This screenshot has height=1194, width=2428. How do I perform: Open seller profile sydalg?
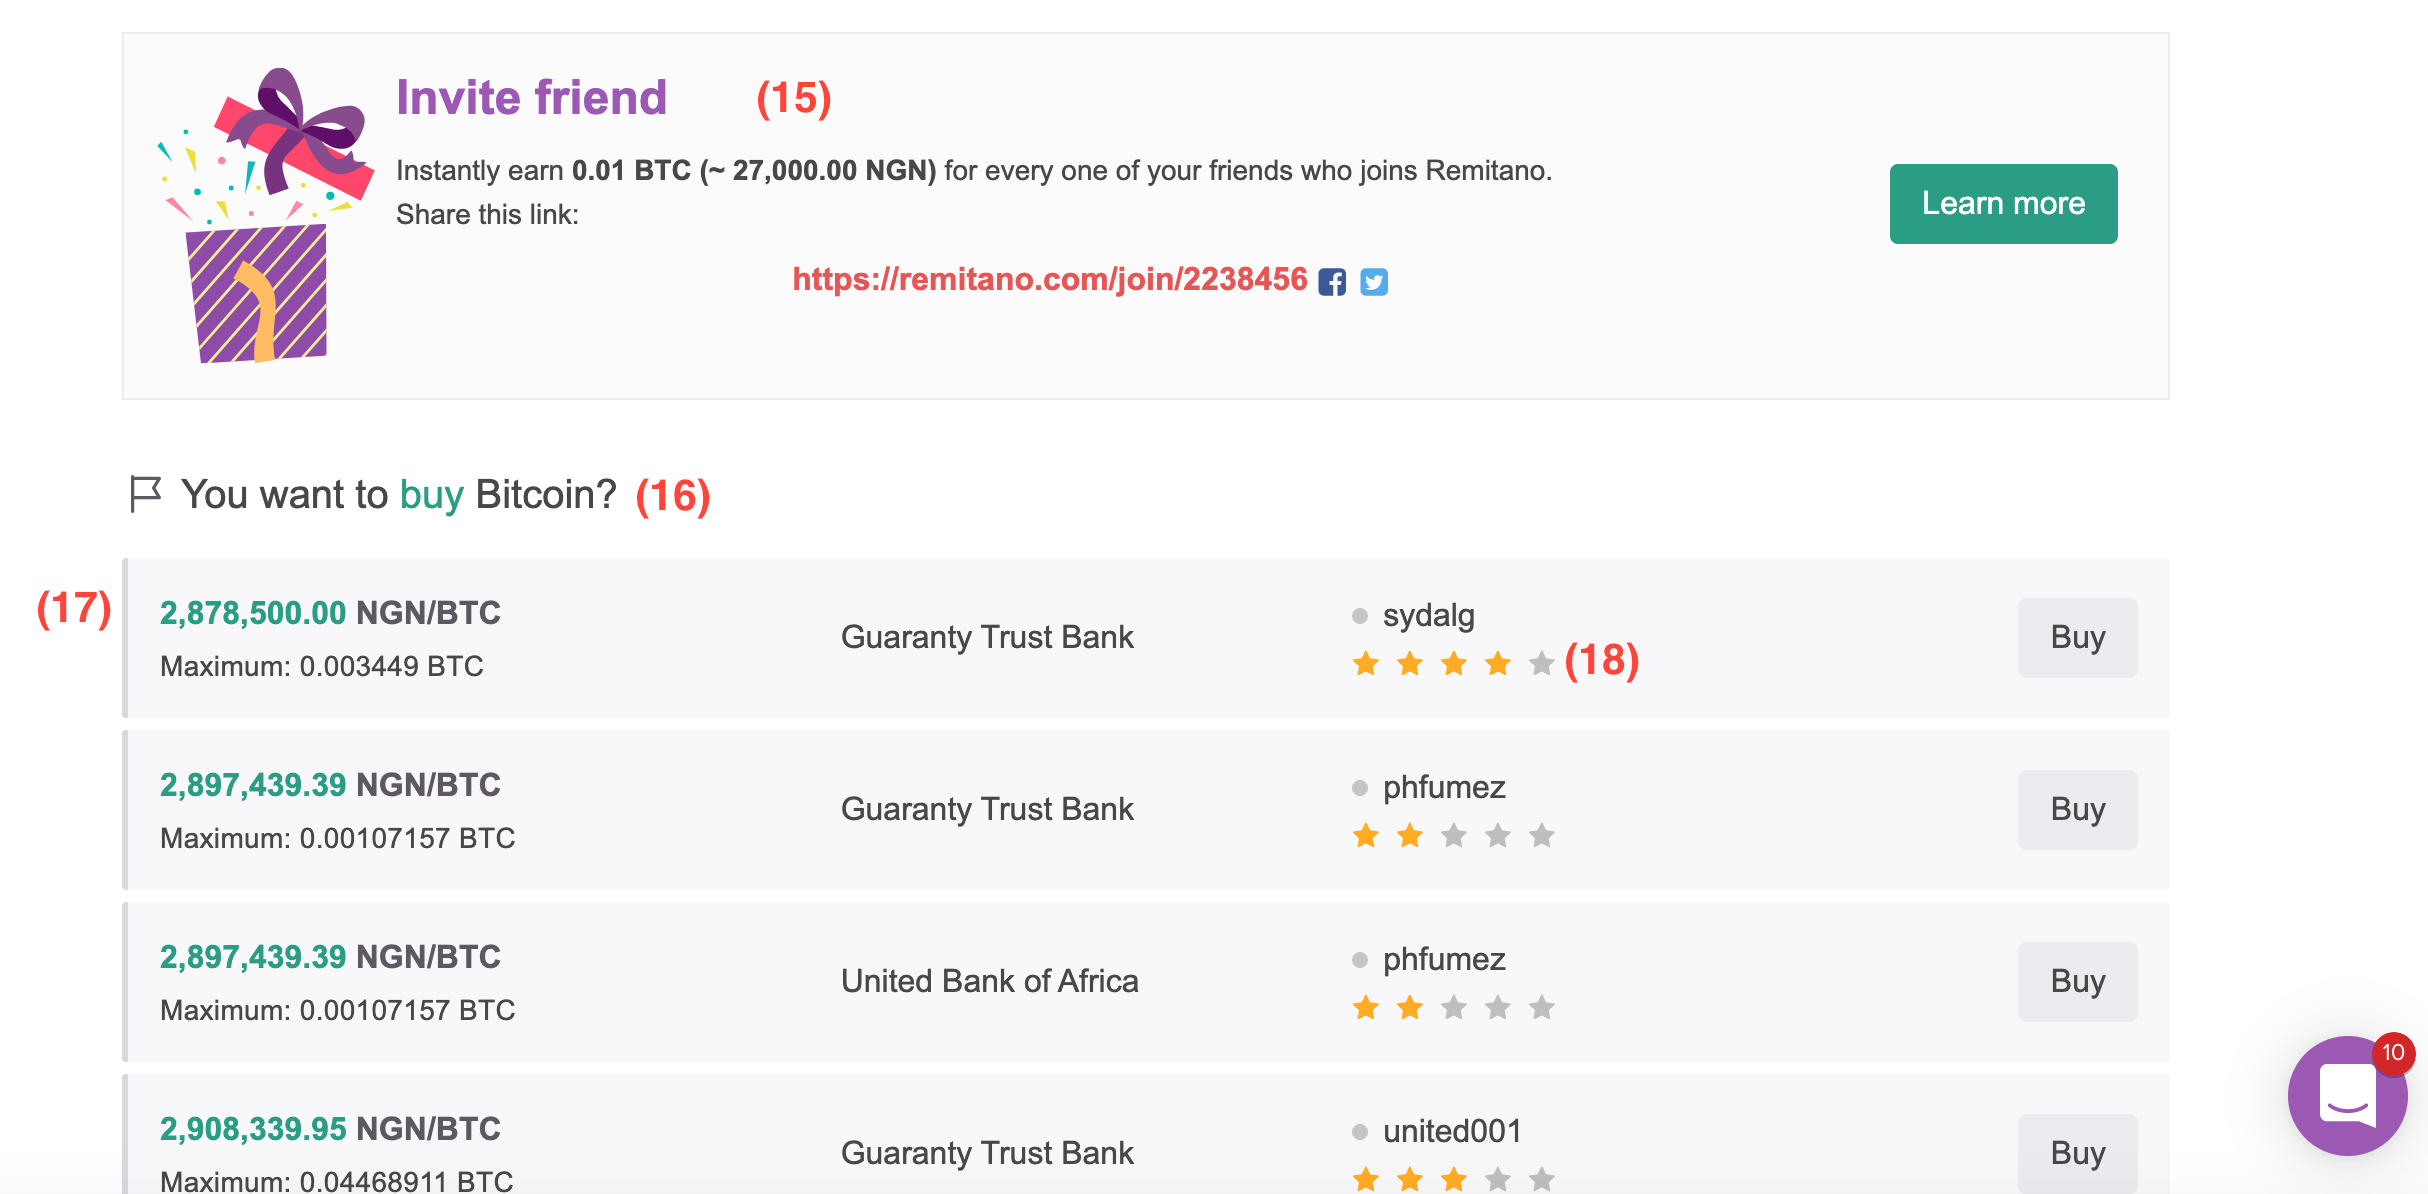pos(1428,616)
